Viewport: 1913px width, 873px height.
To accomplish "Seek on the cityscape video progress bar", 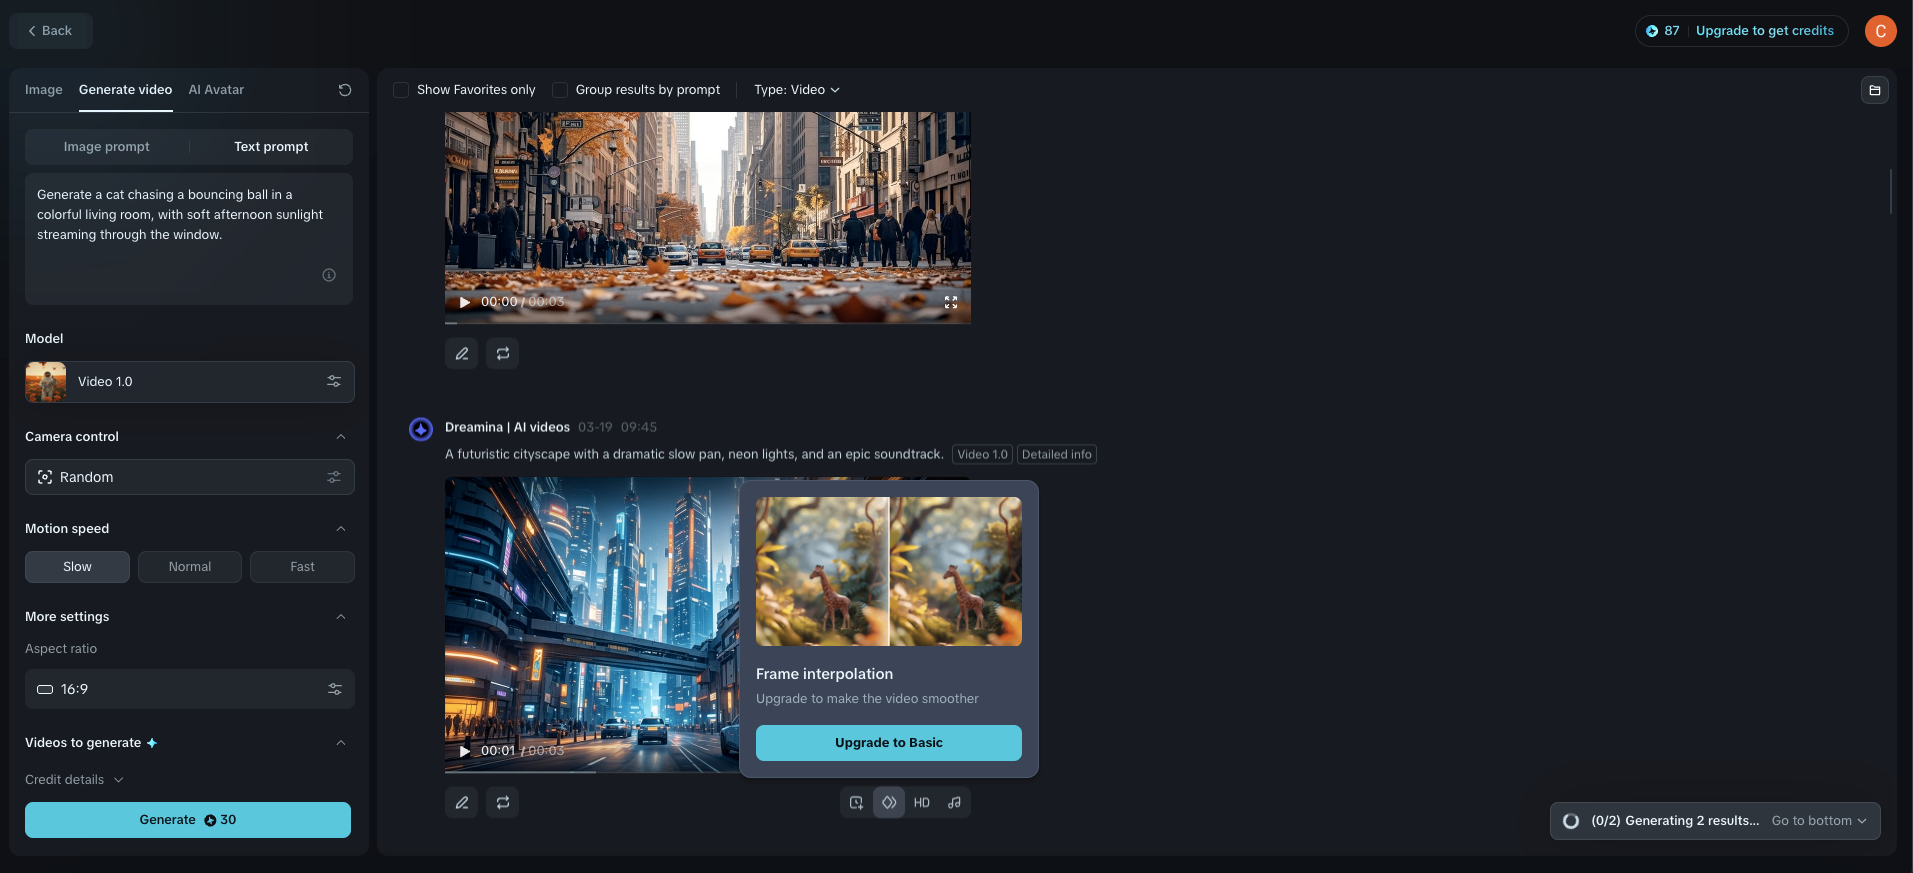I will coord(592,771).
